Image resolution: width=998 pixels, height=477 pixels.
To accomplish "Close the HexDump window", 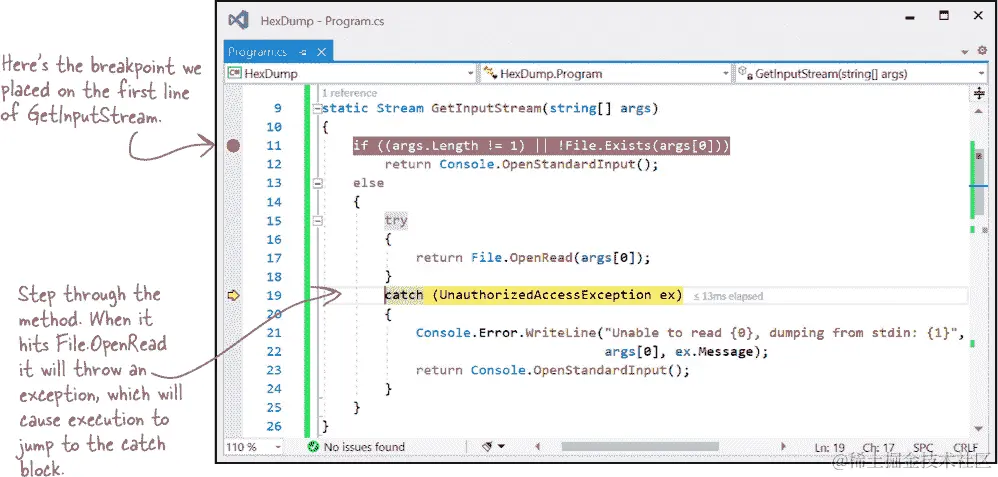I will tap(979, 15).
